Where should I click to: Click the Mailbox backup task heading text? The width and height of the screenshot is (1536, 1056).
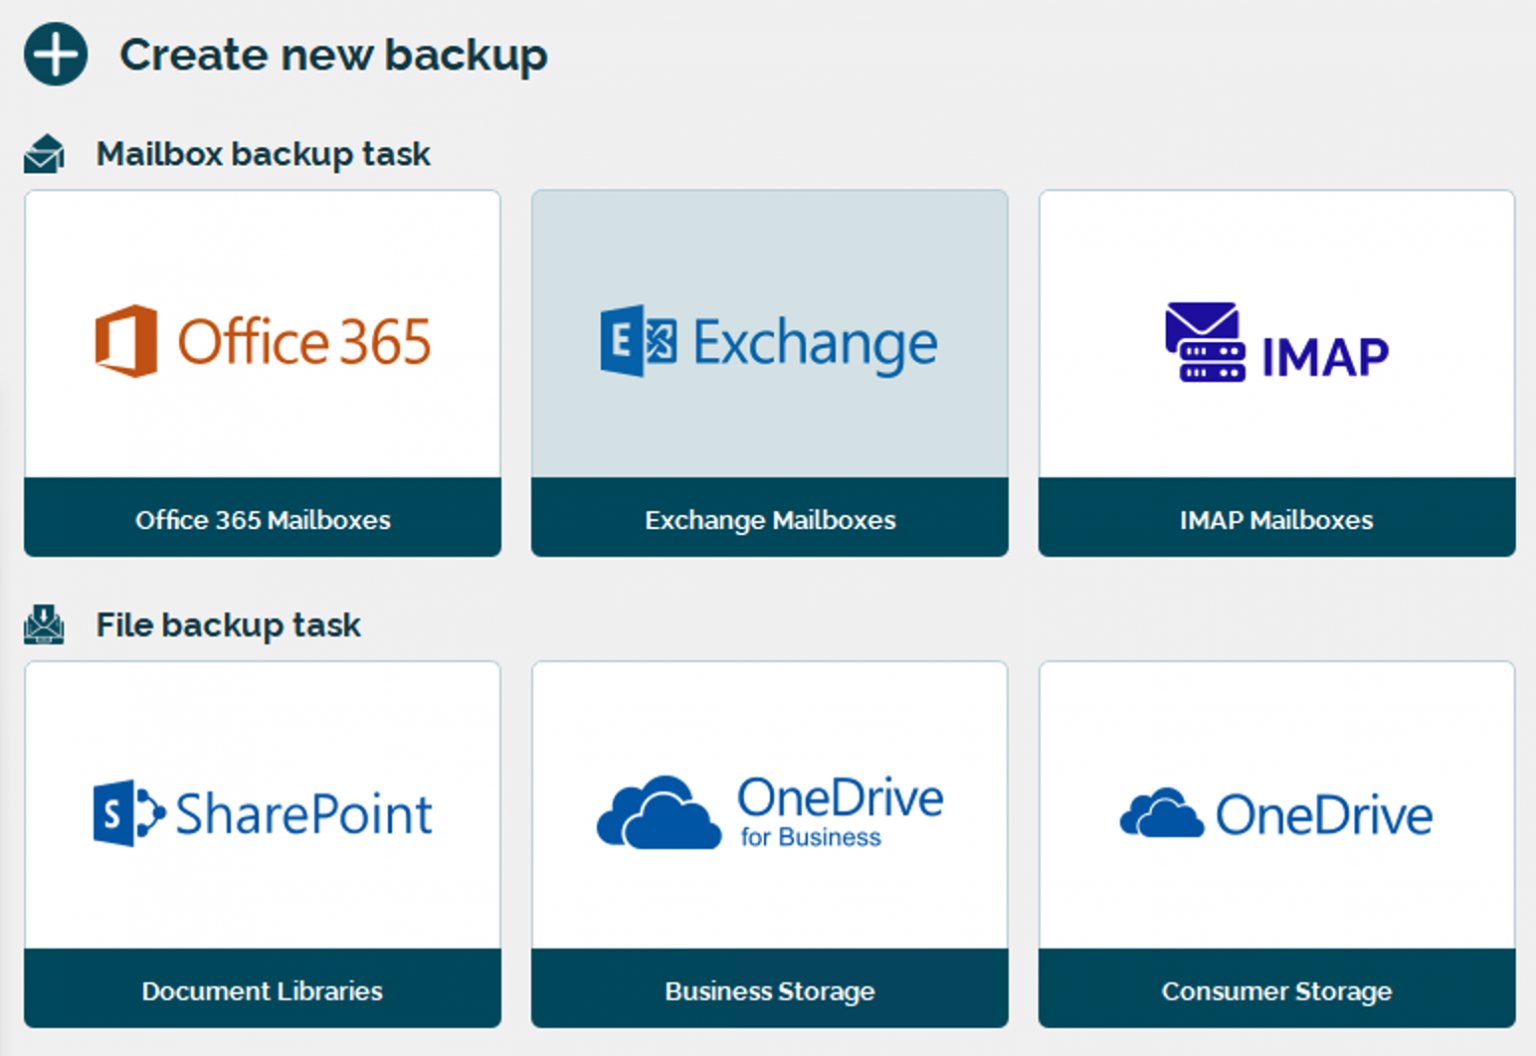coord(262,152)
